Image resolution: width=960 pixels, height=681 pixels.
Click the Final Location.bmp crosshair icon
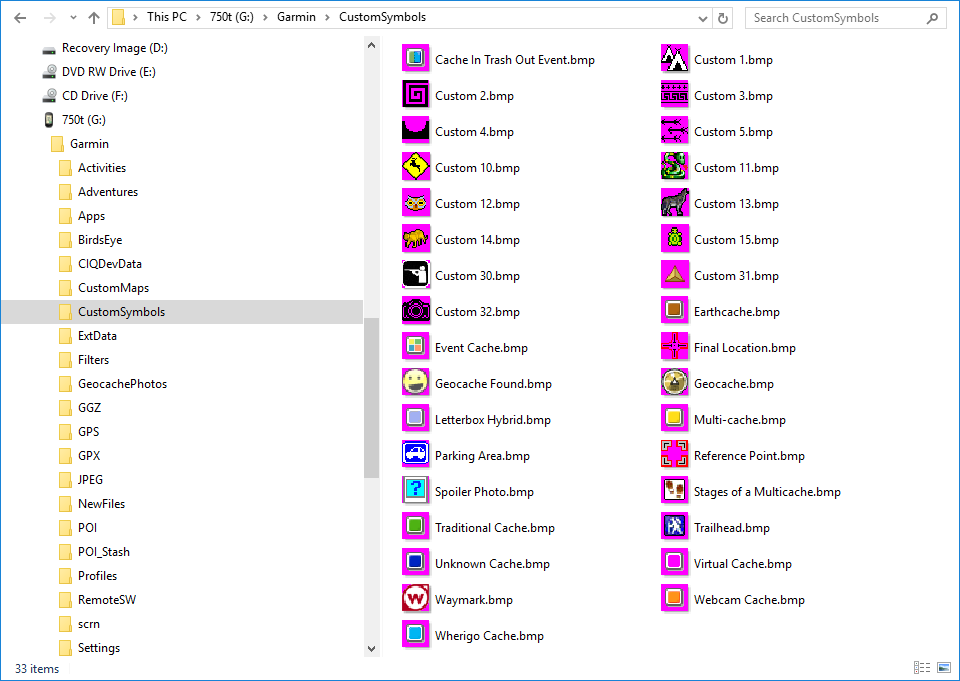pyautogui.click(x=675, y=347)
